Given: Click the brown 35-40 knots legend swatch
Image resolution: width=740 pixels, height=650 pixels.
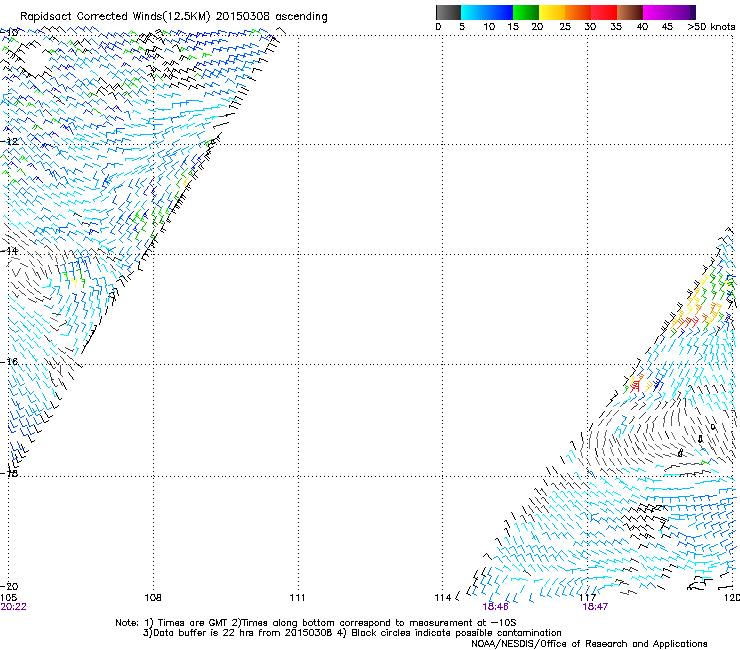Looking at the screenshot, I should click(x=630, y=12).
